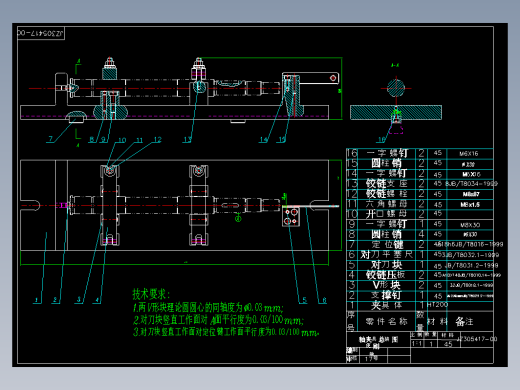
Task: Select technical requirement line 1 about V形块同轴度
Action: point(208,307)
